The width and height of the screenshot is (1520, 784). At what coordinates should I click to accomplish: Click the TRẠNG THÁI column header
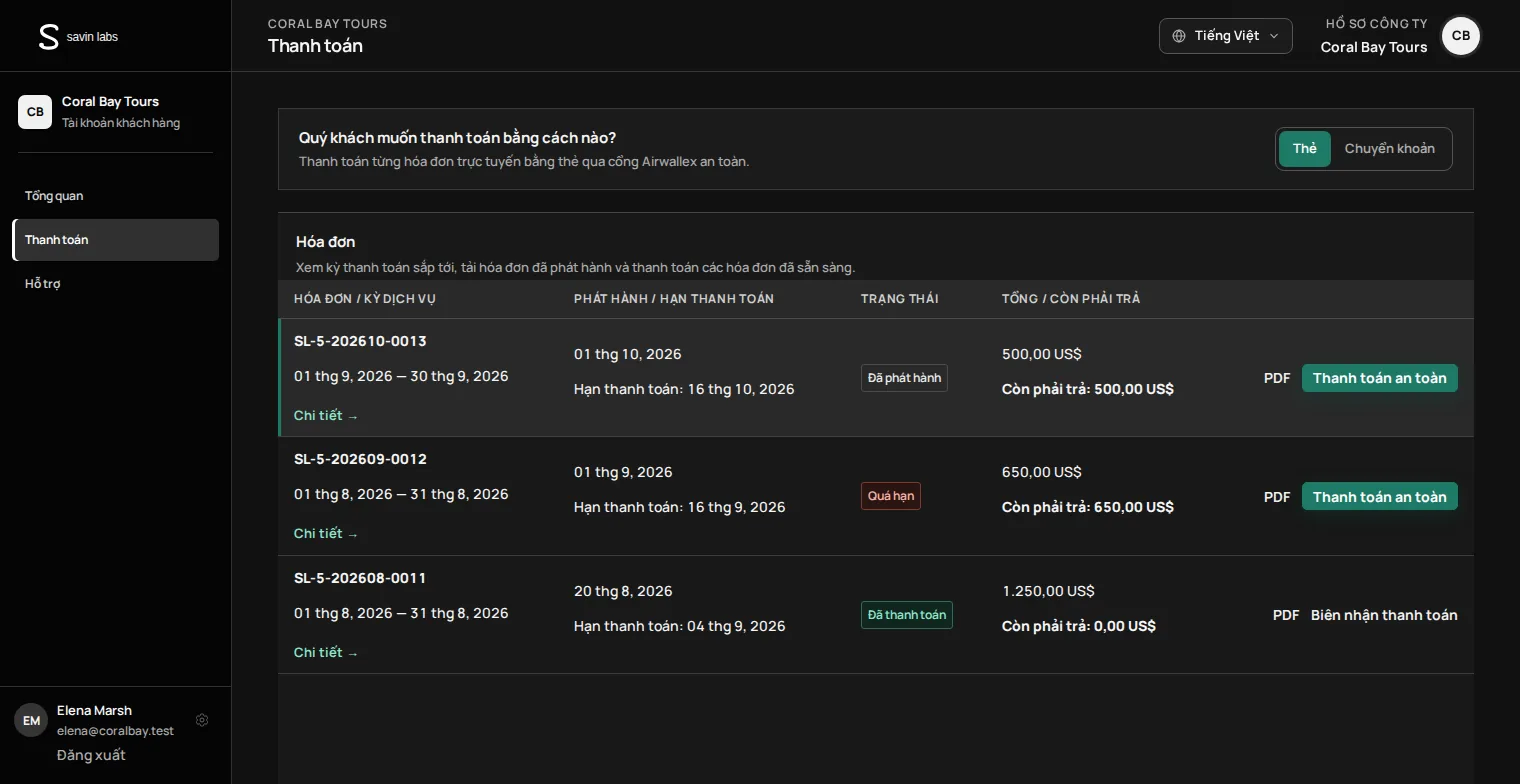(x=899, y=299)
